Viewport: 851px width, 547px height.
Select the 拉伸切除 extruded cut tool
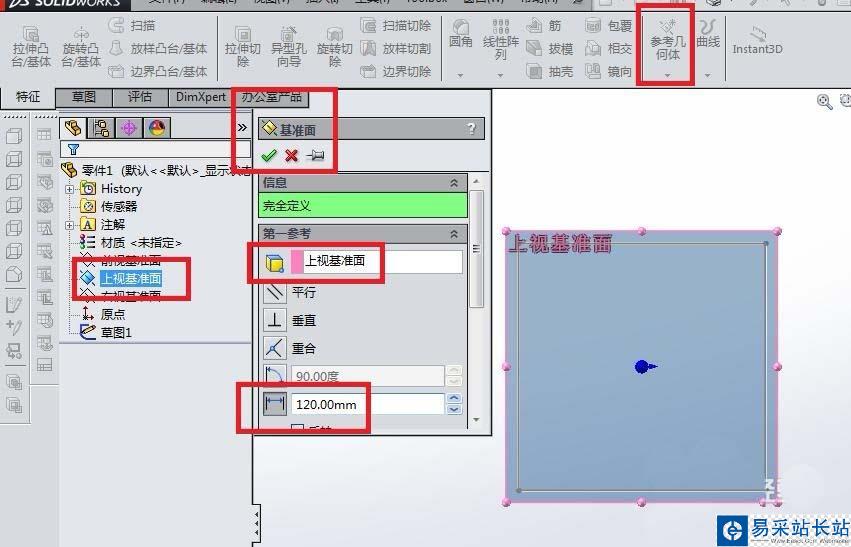243,47
